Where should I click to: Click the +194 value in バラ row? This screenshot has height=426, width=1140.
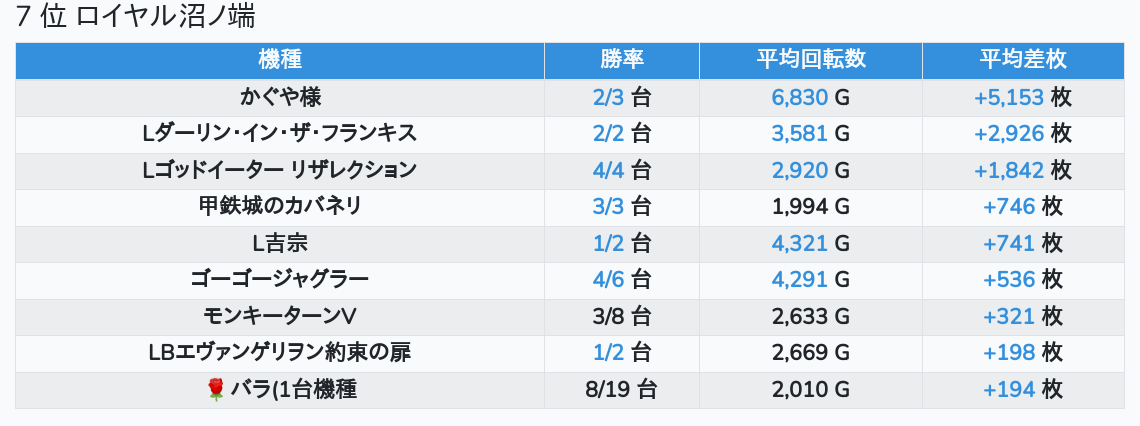click(1009, 390)
